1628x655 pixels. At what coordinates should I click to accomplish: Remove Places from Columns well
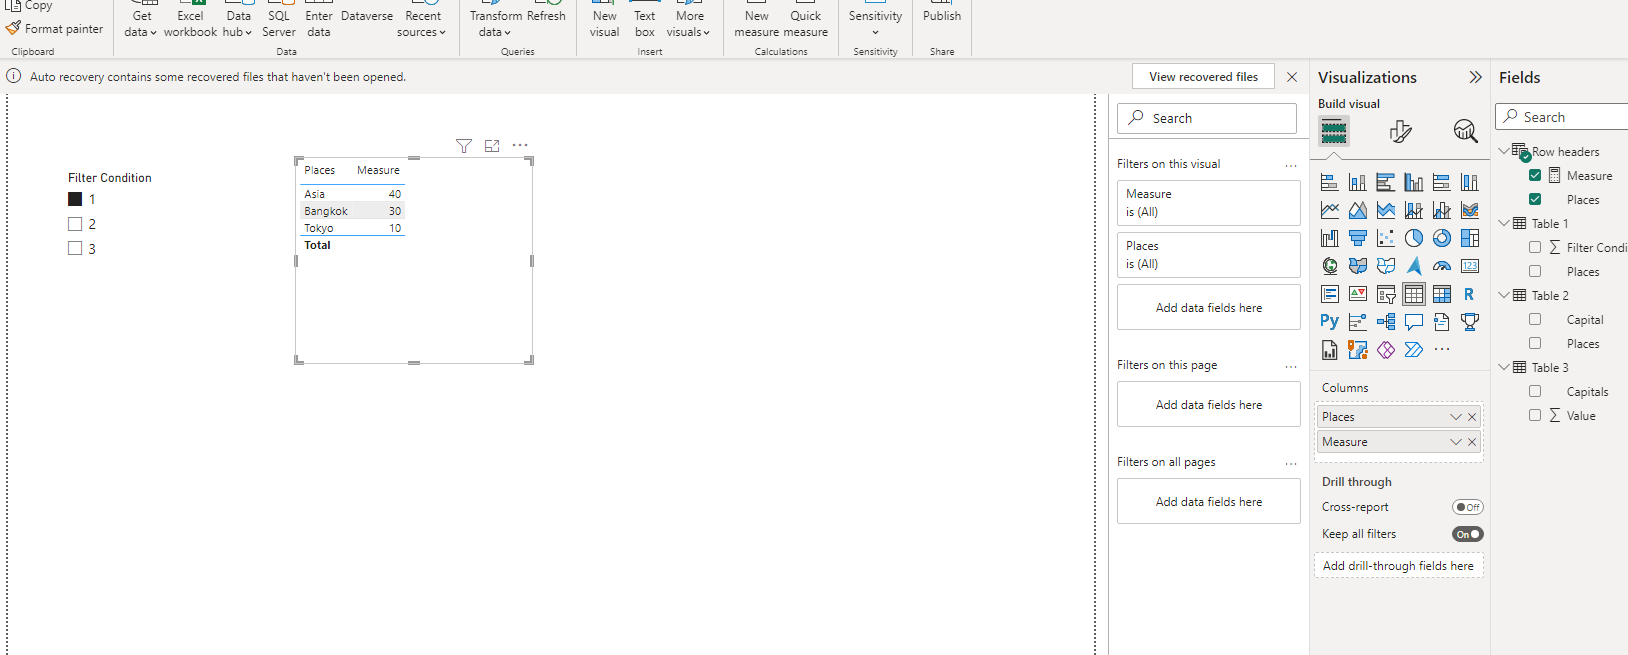coord(1472,417)
